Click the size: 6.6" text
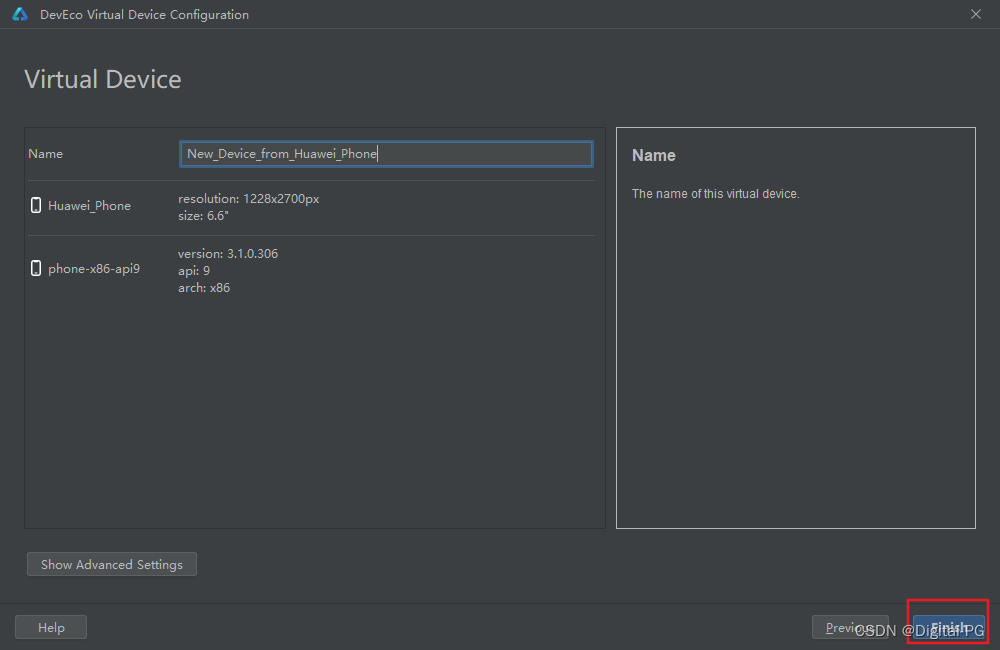1000x650 pixels. pos(203,216)
